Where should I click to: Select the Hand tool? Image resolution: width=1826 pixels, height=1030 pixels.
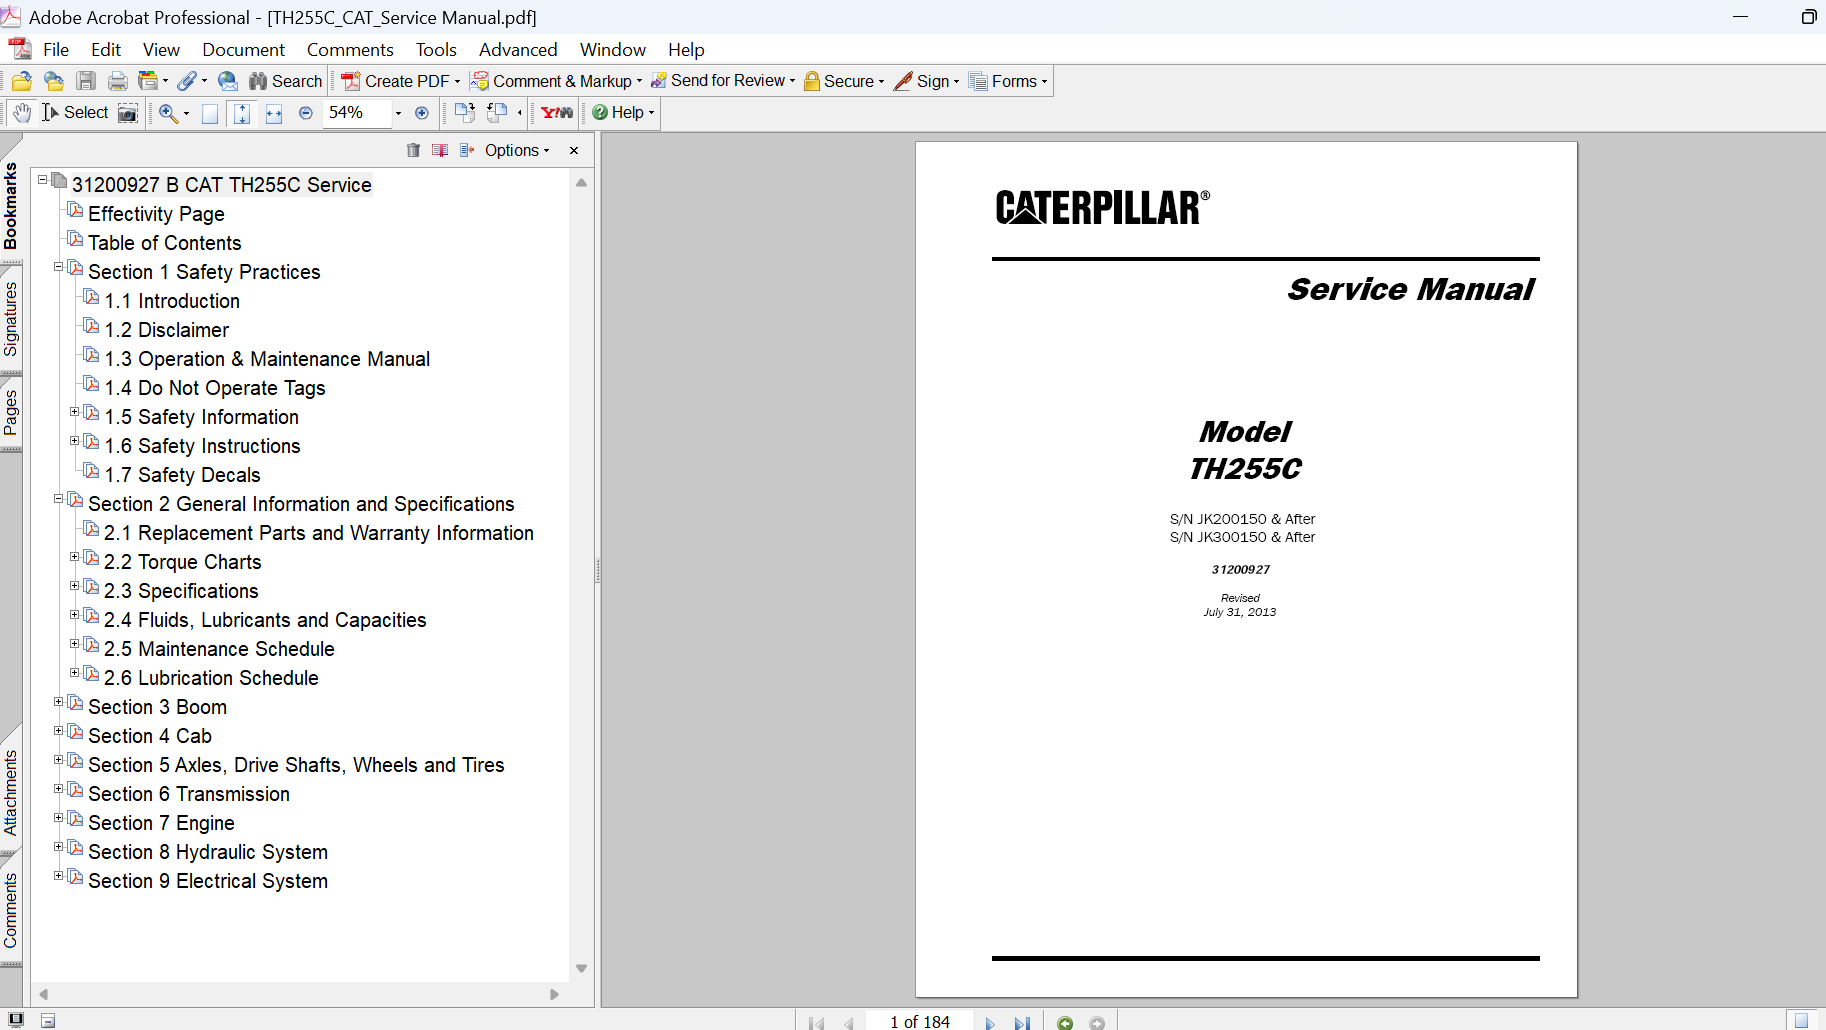22,113
